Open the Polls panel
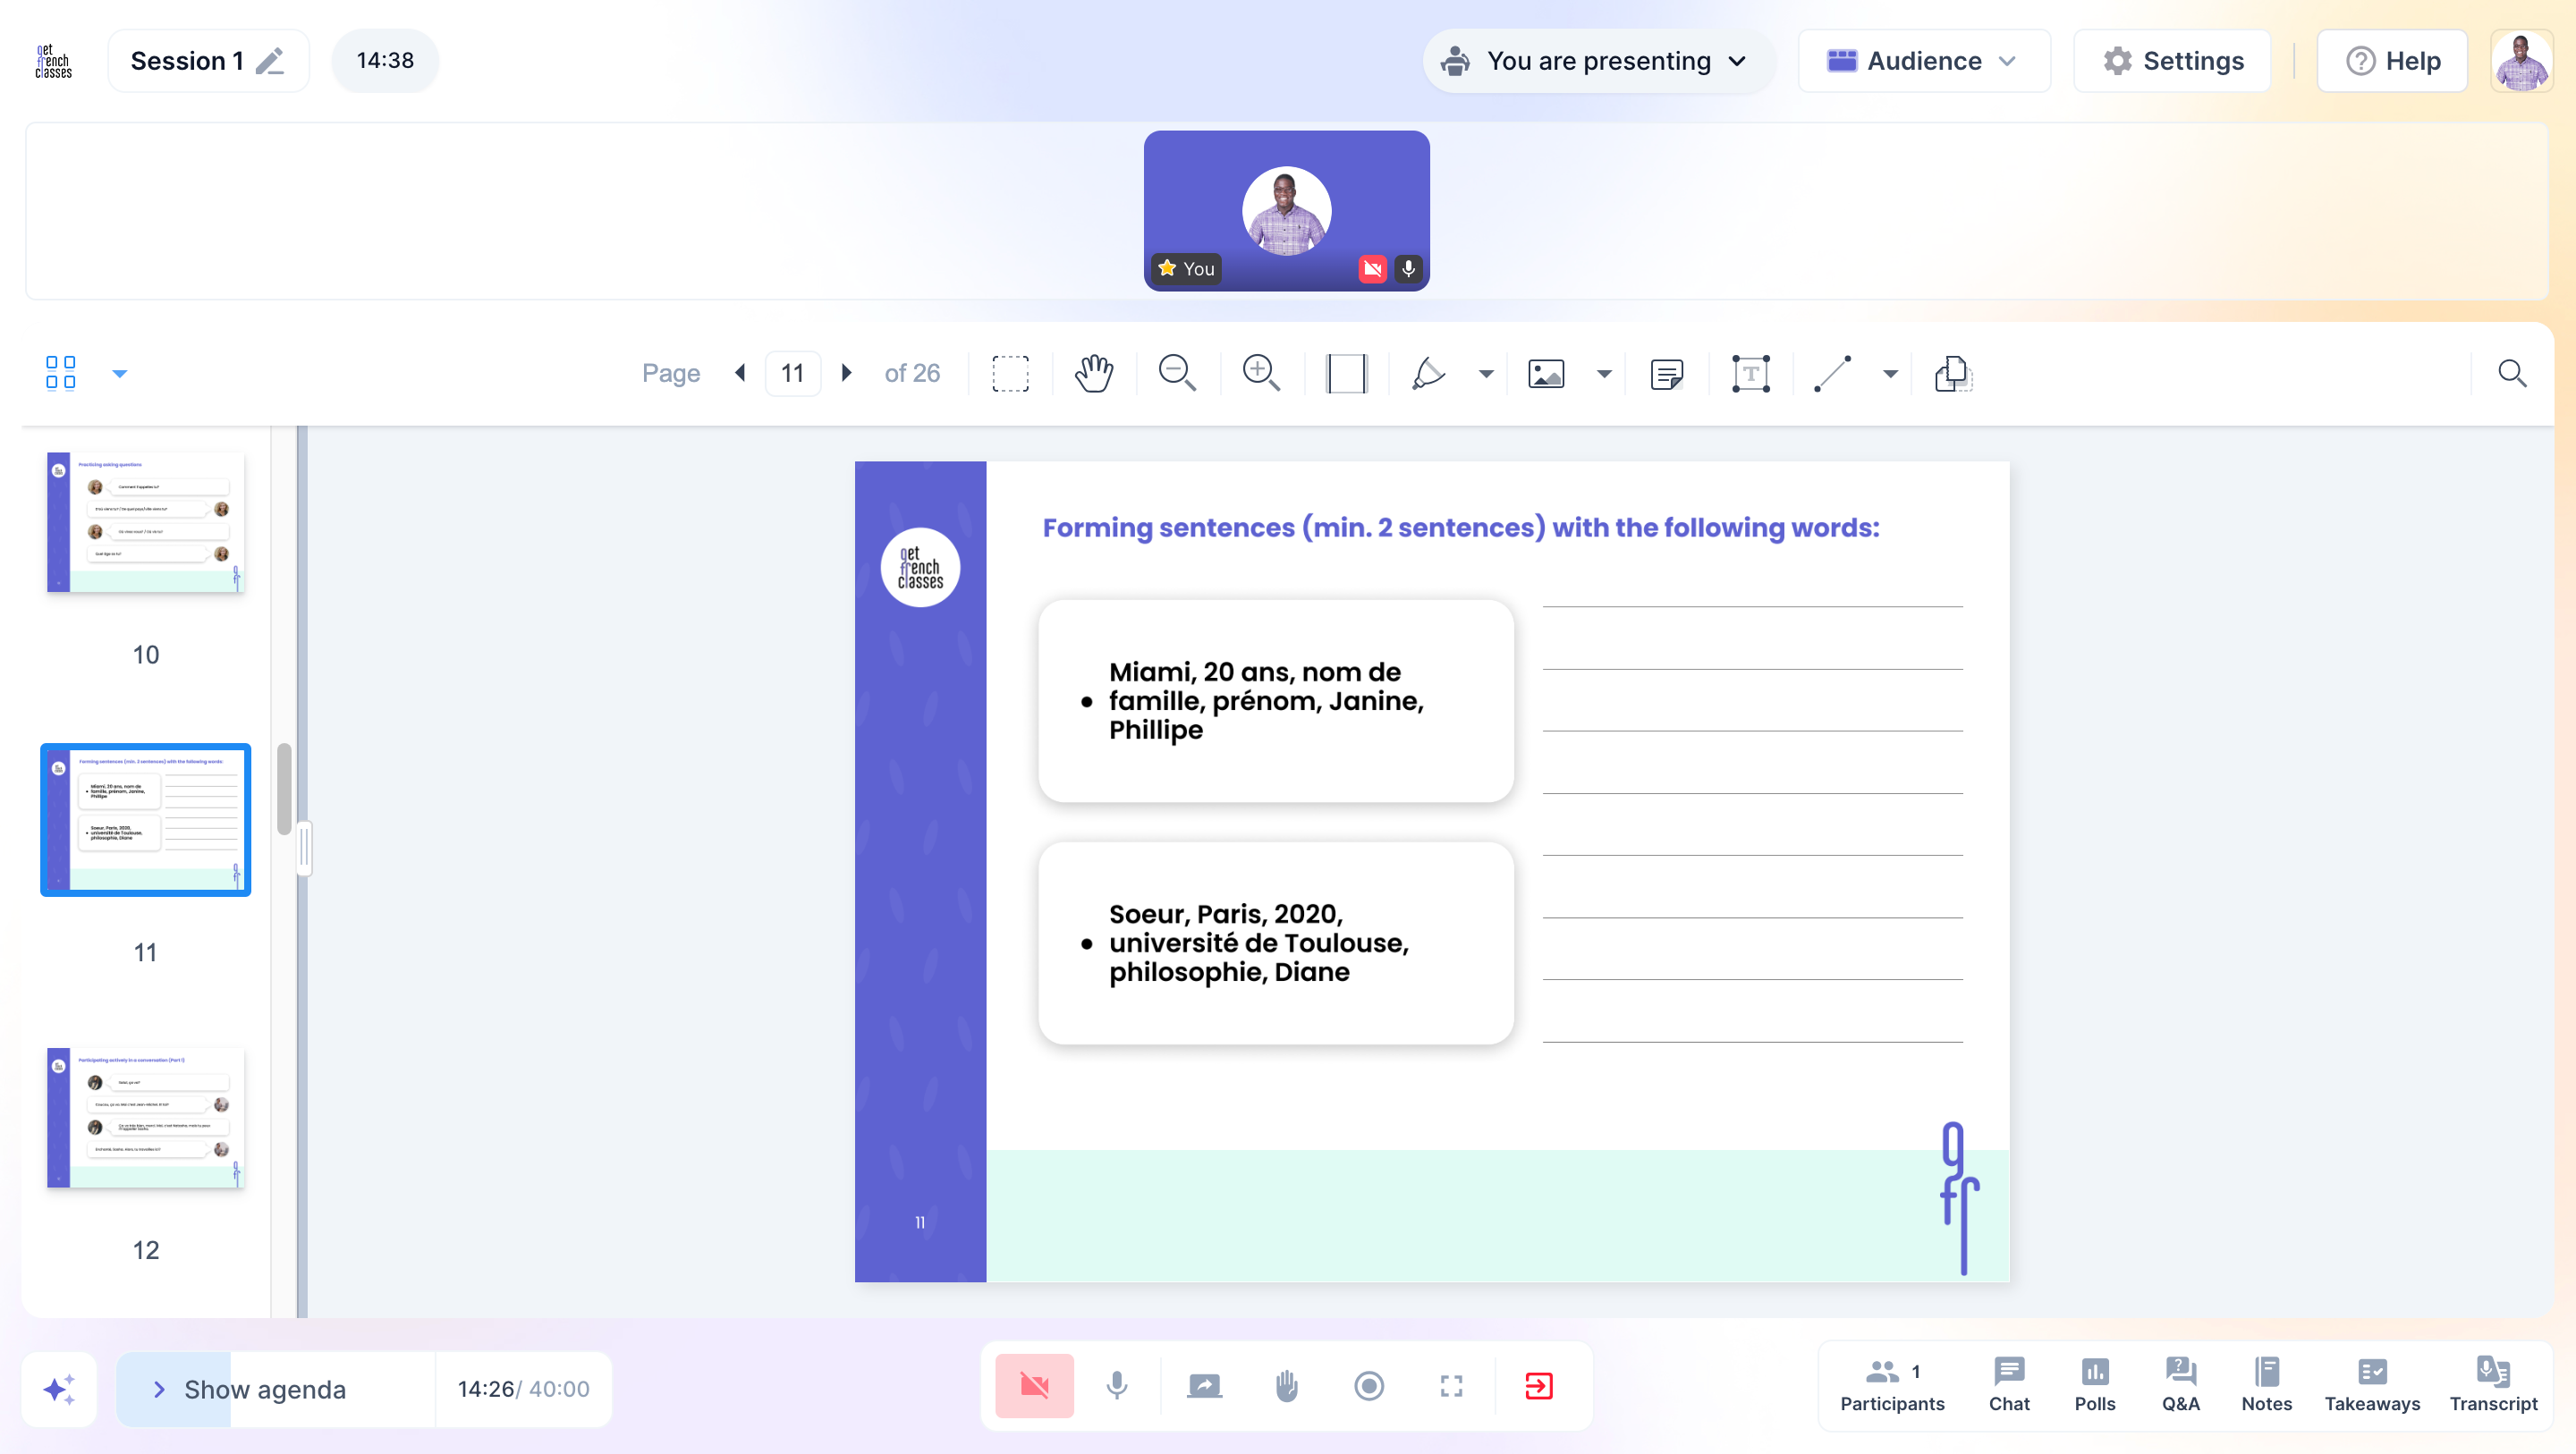This screenshot has height=1454, width=2576. [x=2095, y=1385]
